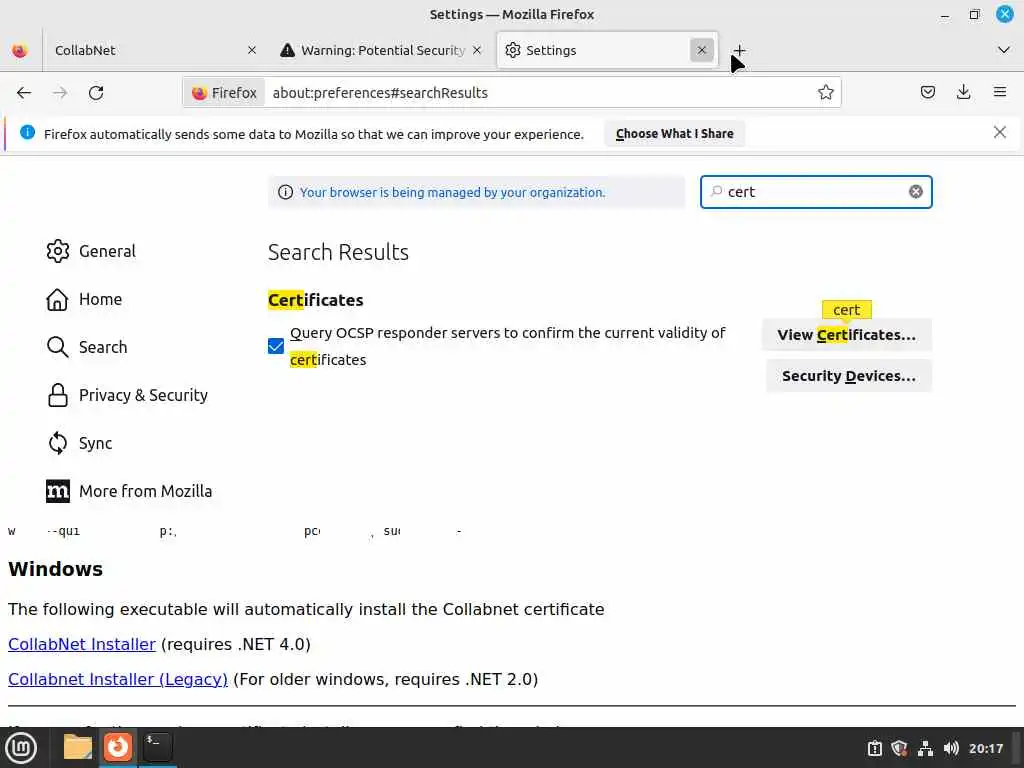Close the Security Warning tab
Image resolution: width=1024 pixels, height=768 pixels.
[477, 50]
